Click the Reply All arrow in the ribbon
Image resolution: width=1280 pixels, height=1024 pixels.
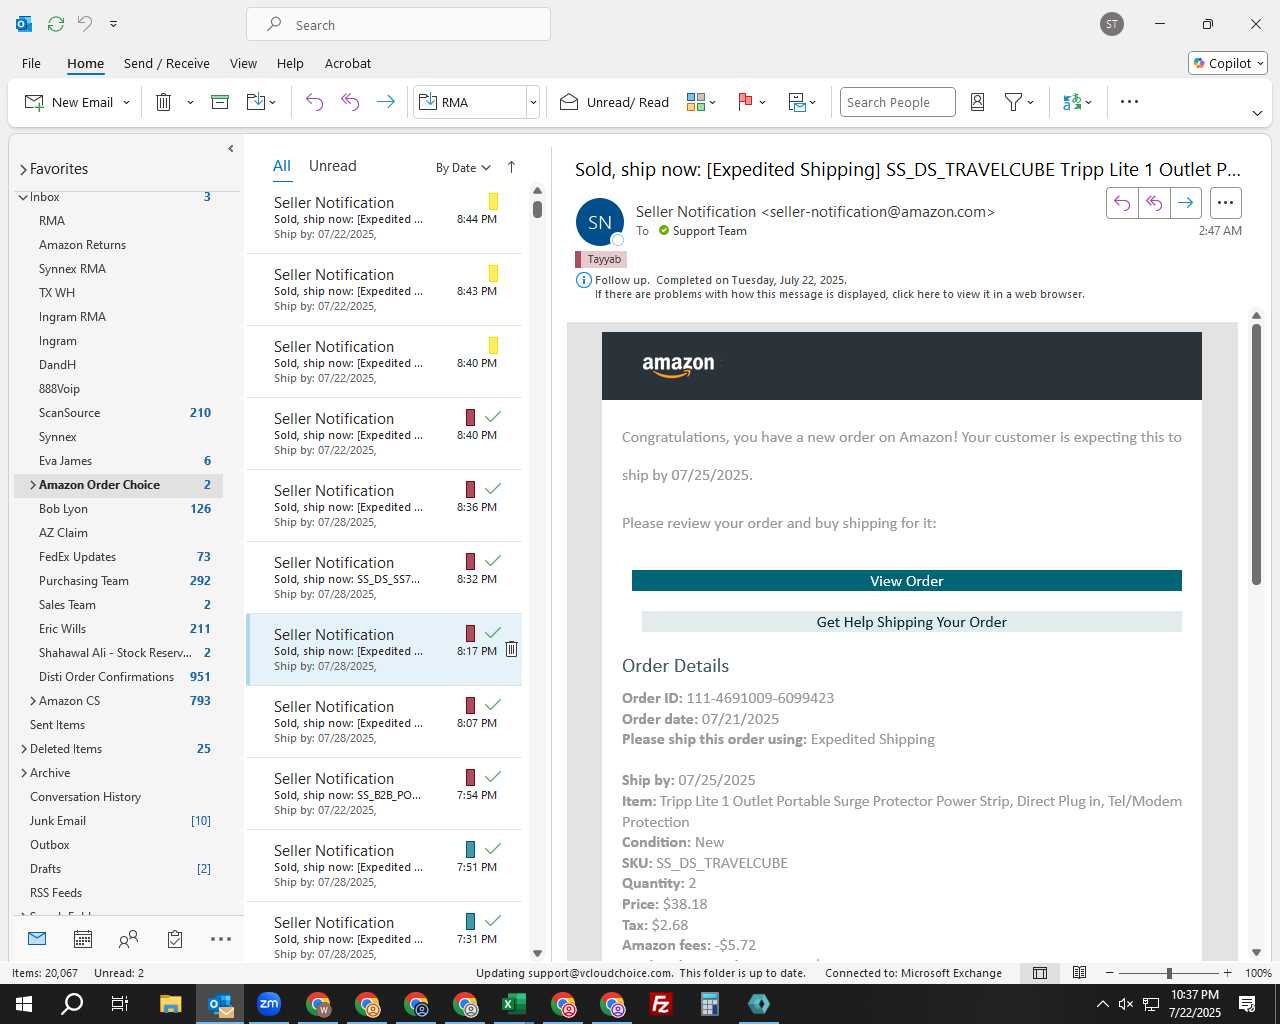coord(350,102)
